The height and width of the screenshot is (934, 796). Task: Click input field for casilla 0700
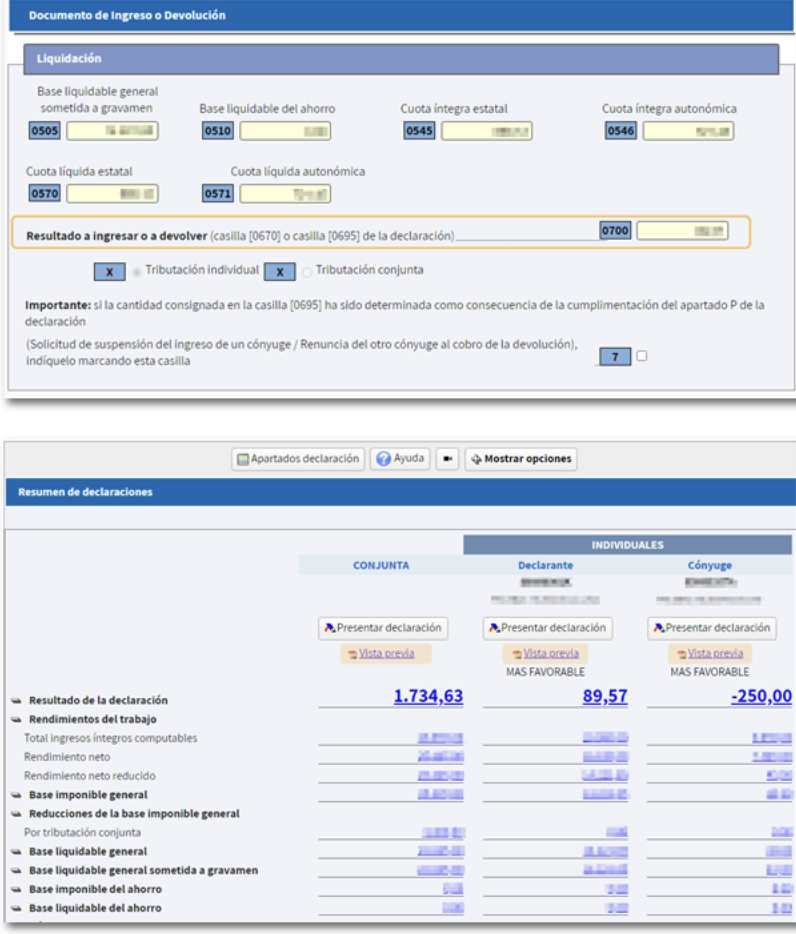click(x=682, y=231)
